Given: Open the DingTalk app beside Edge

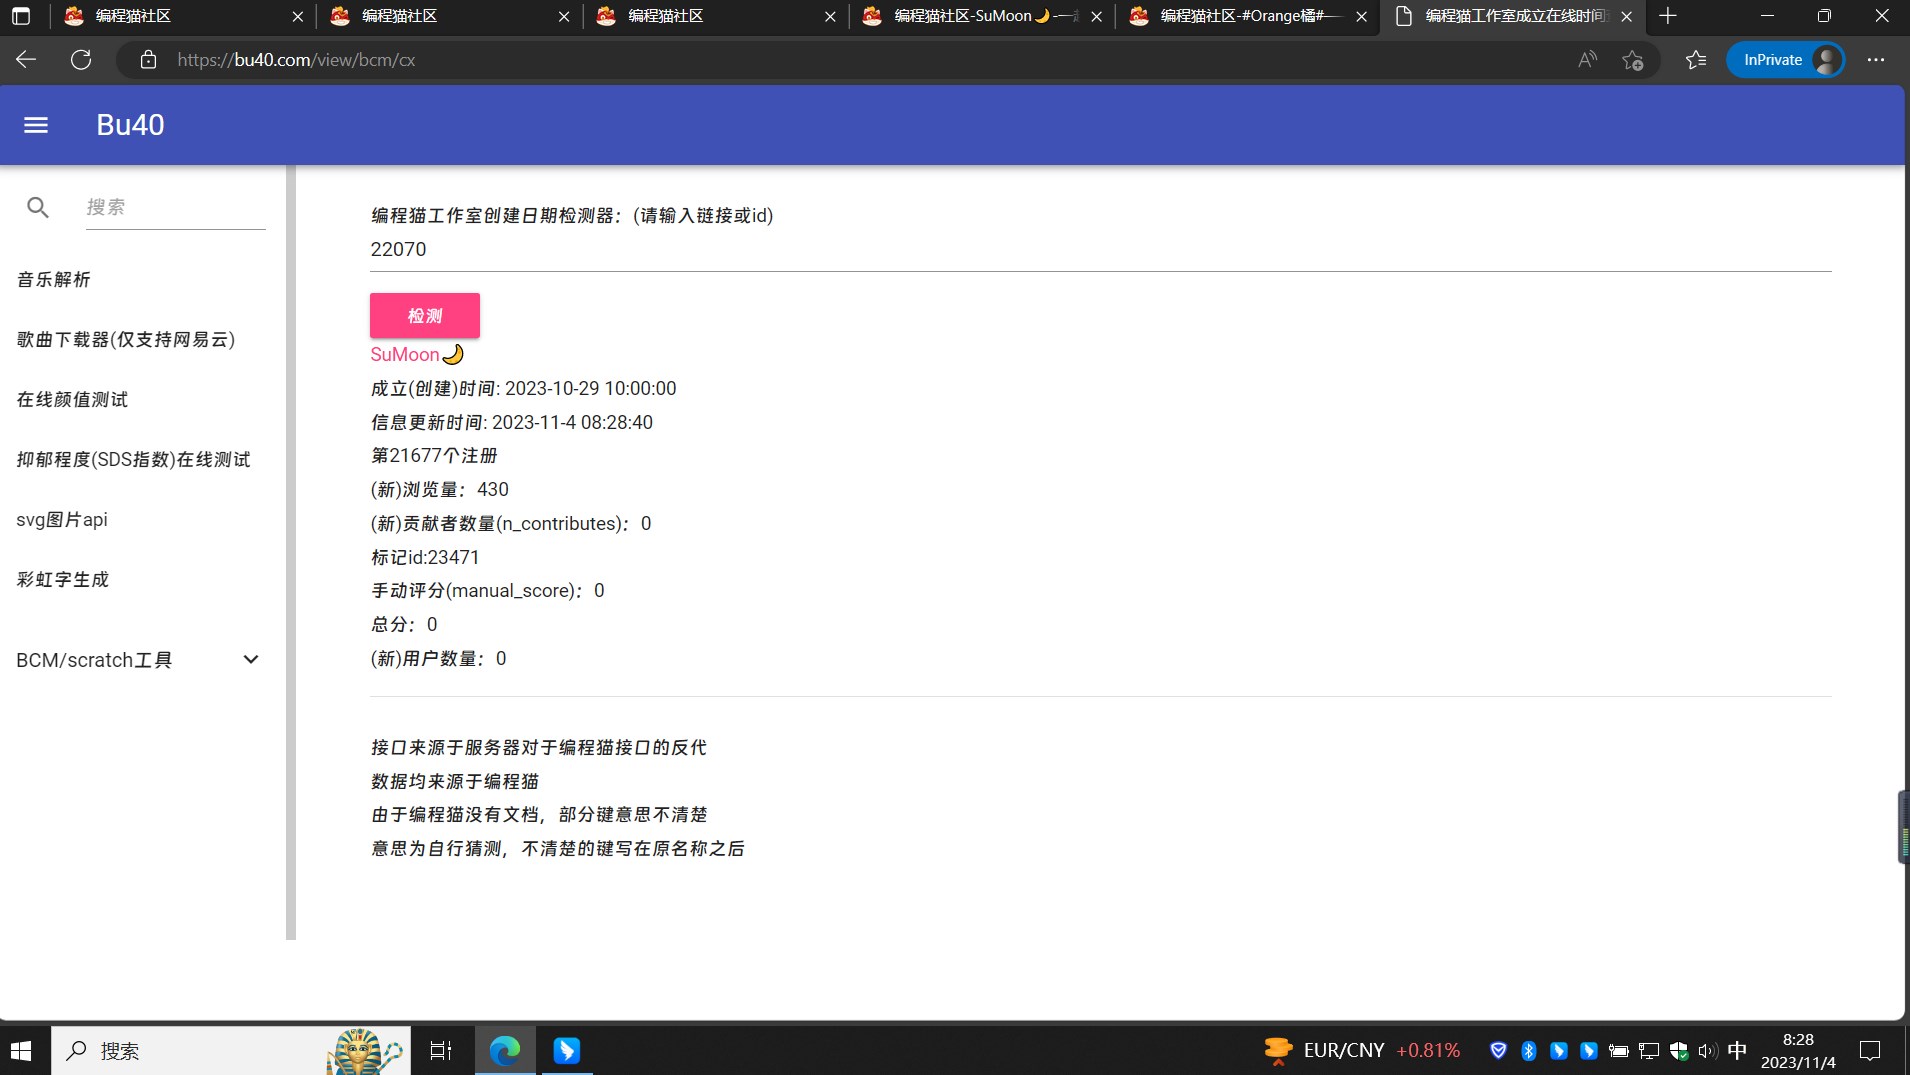Looking at the screenshot, I should coord(567,1051).
